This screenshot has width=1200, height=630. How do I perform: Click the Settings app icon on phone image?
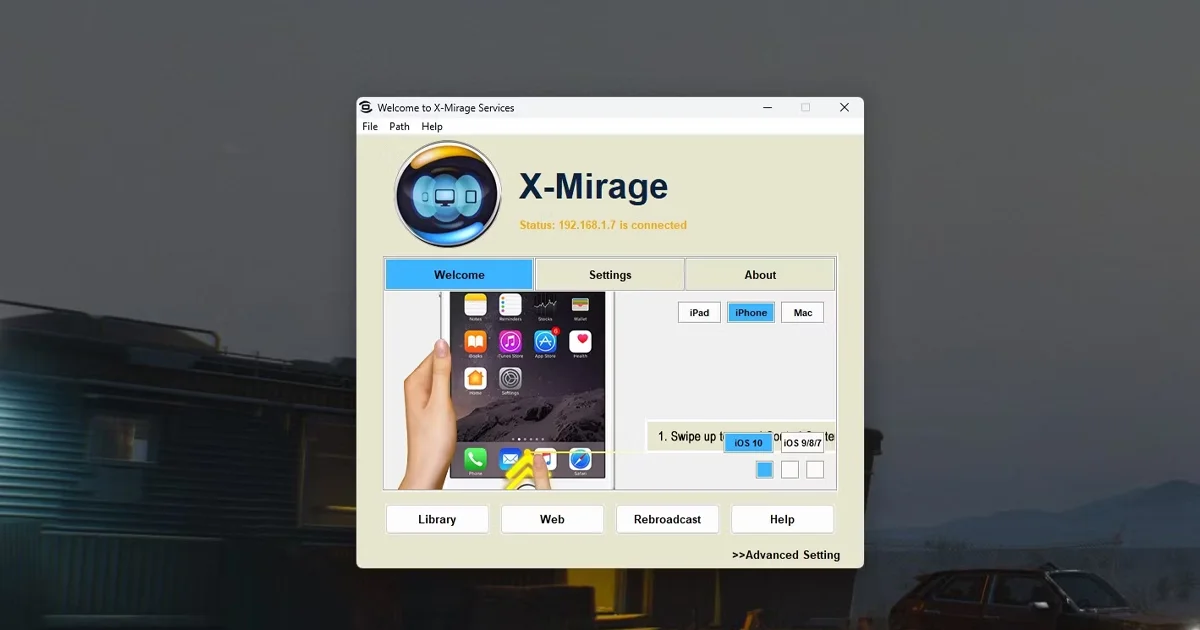[x=510, y=379]
